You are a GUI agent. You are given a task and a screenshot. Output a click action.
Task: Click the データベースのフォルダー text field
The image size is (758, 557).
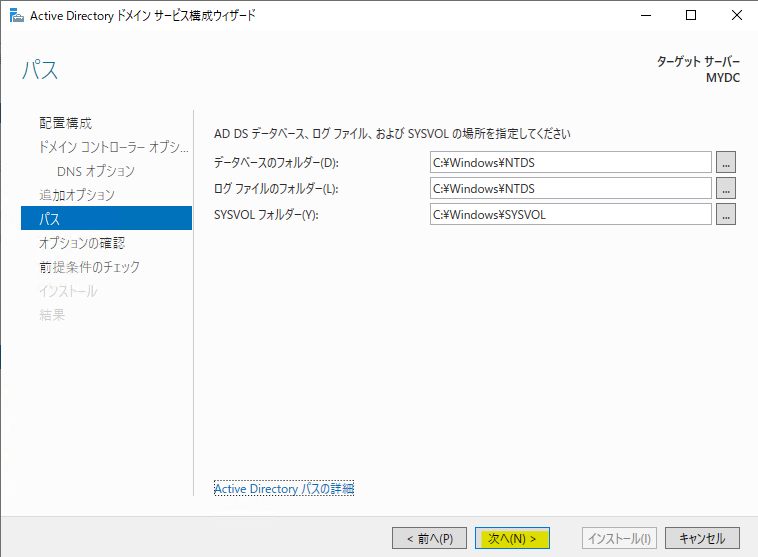[570, 162]
